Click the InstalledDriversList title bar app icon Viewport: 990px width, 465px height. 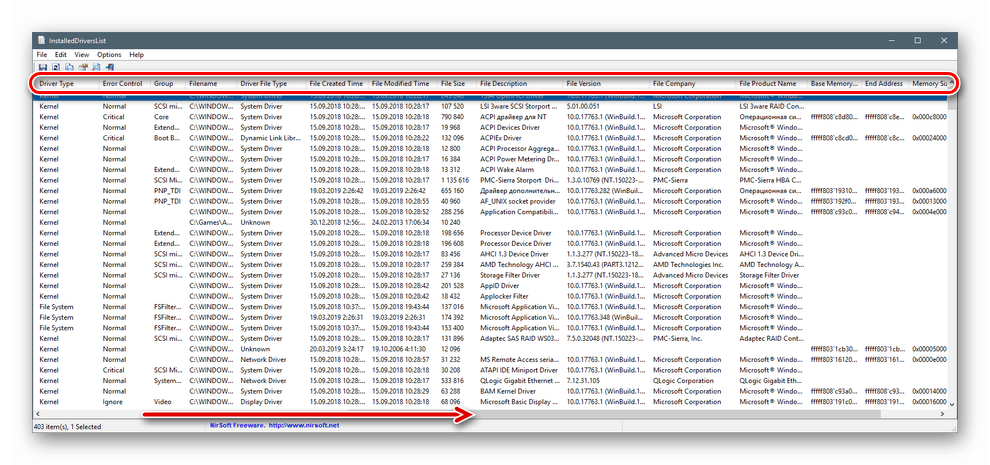click(42, 40)
